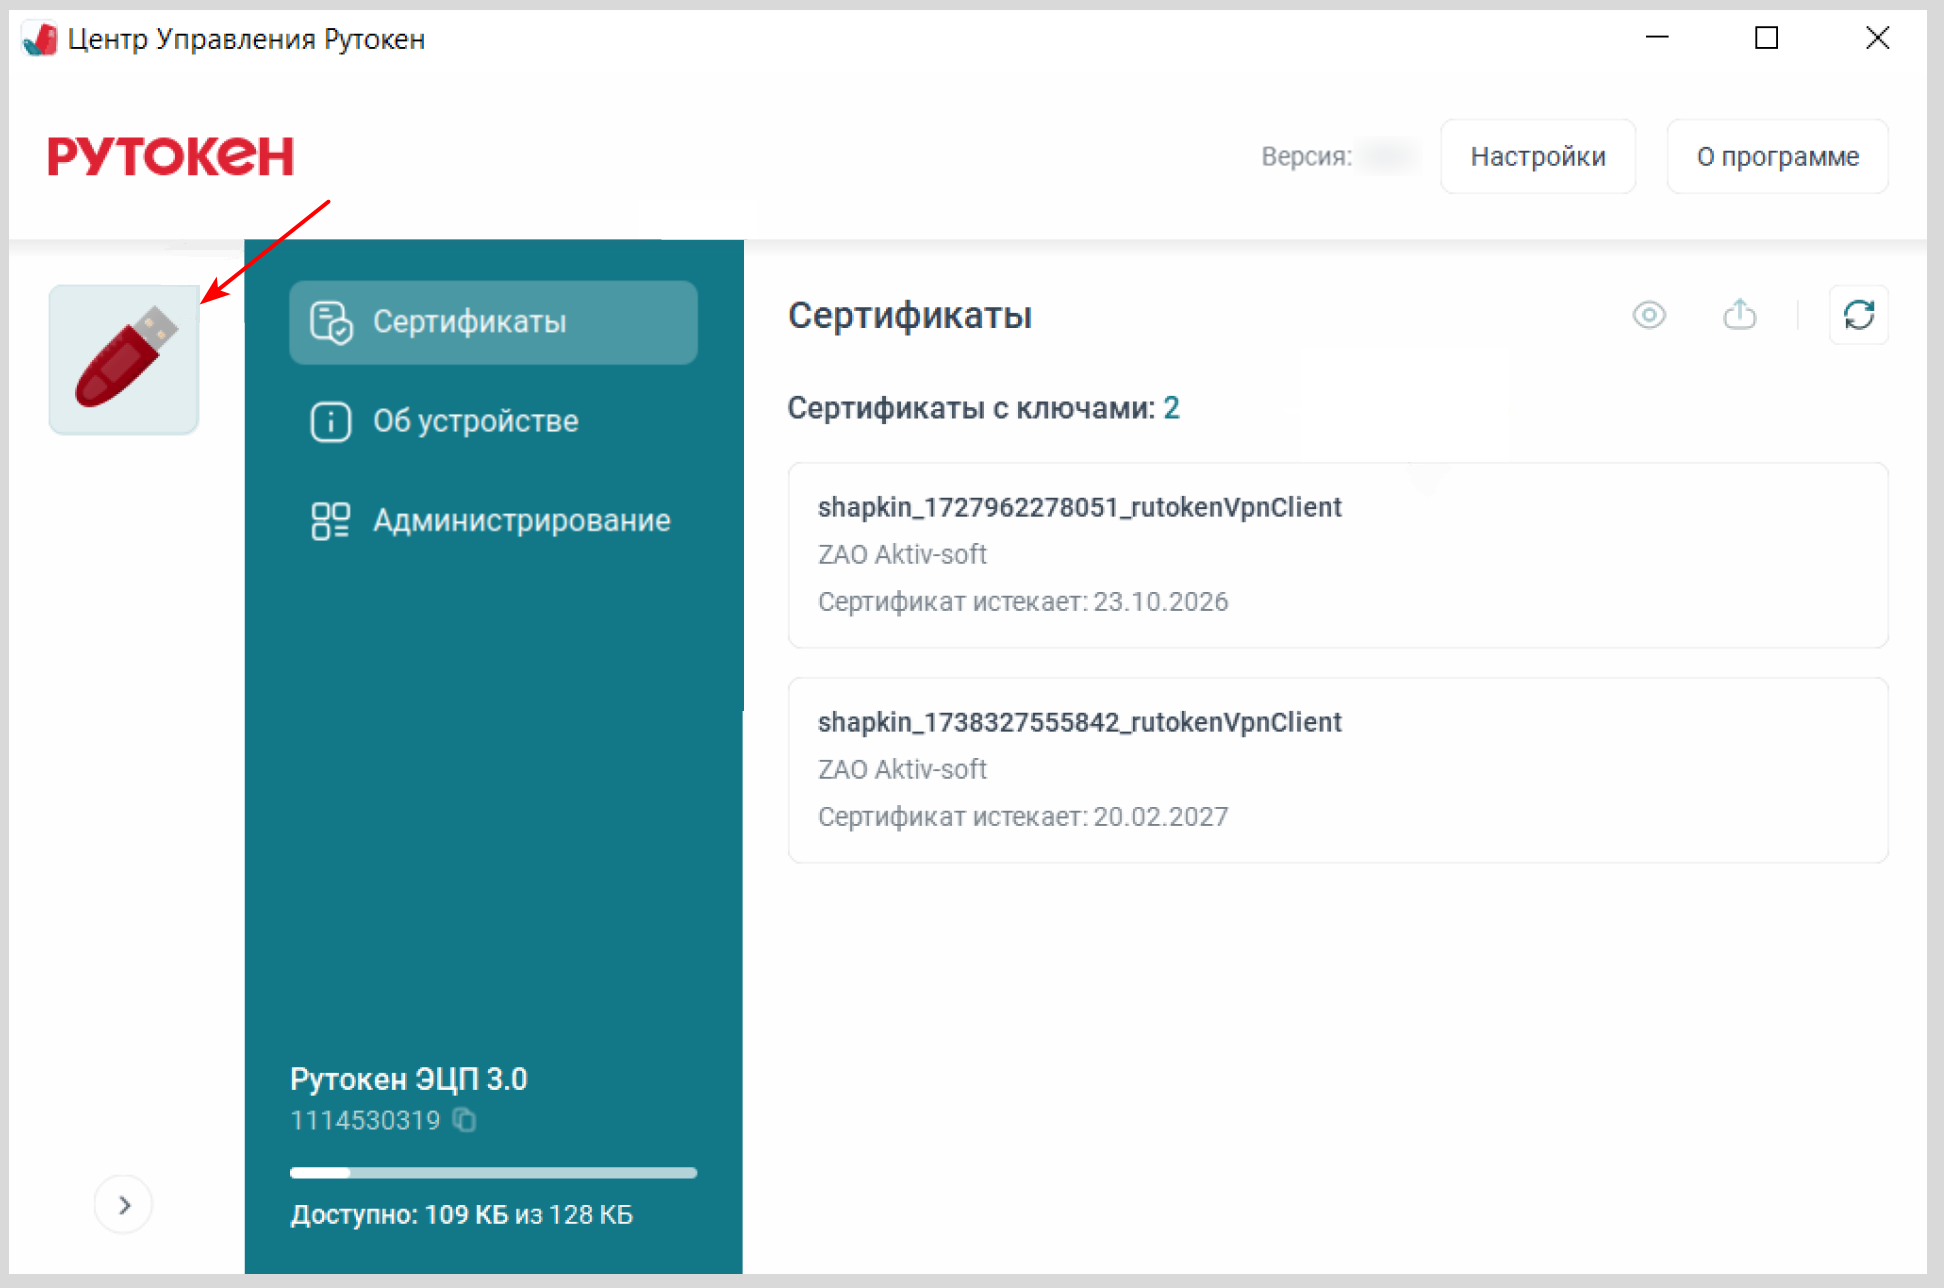Select certificate shapkin_1727962278051_rutokenVpnClient
This screenshot has width=1944, height=1288.
(x=1337, y=555)
